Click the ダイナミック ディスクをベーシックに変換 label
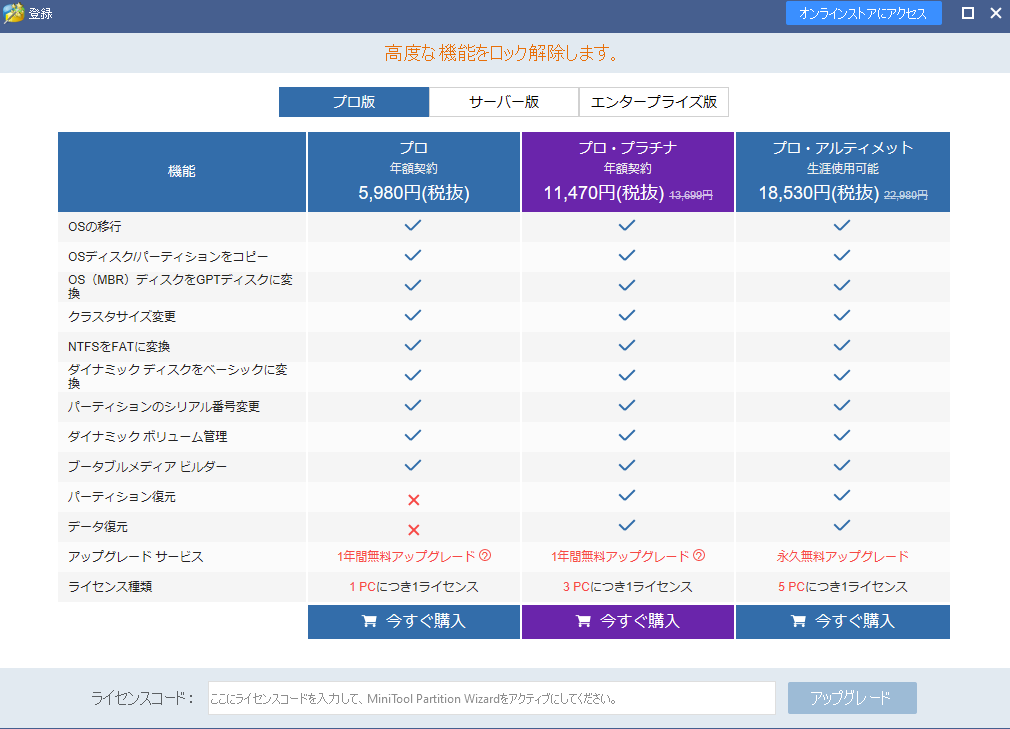The width and height of the screenshot is (1010, 729). 178,377
